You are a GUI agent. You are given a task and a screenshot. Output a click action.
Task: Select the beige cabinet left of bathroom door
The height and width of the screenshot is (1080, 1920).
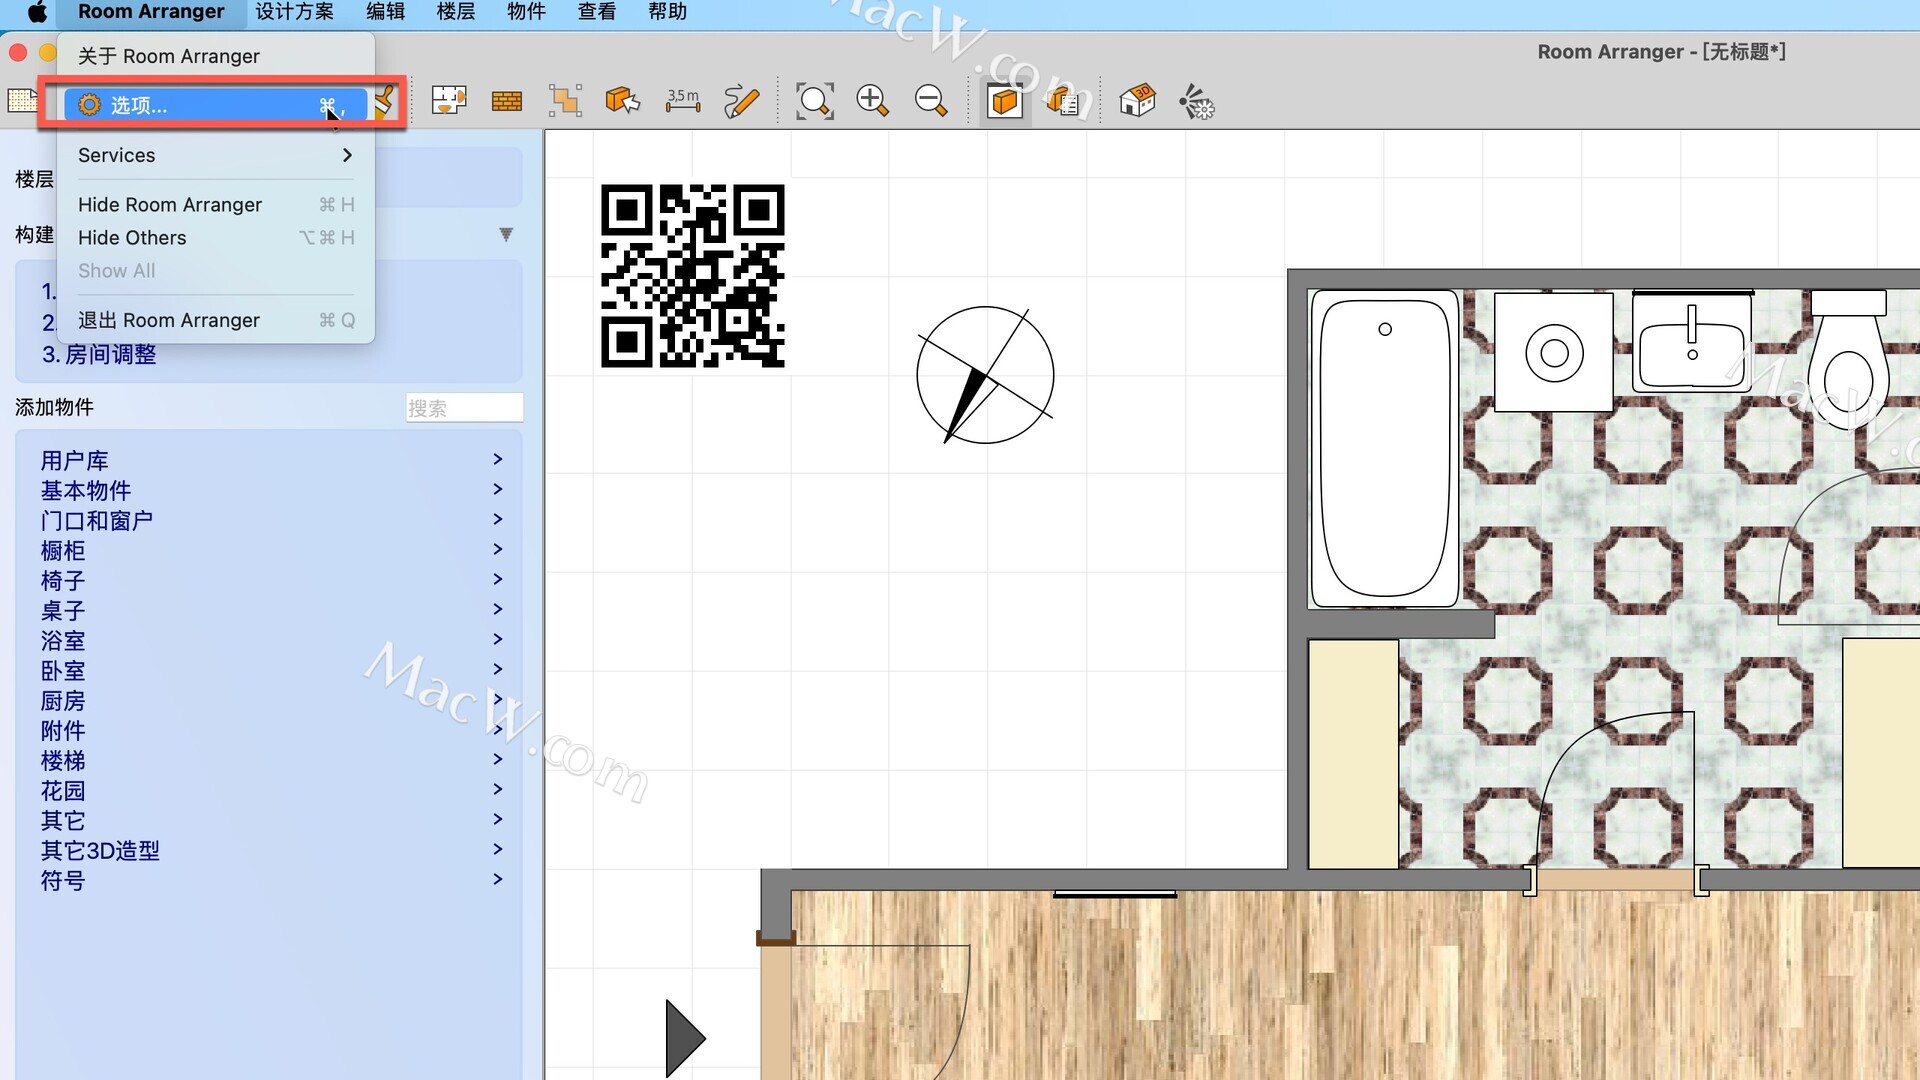pyautogui.click(x=1353, y=753)
